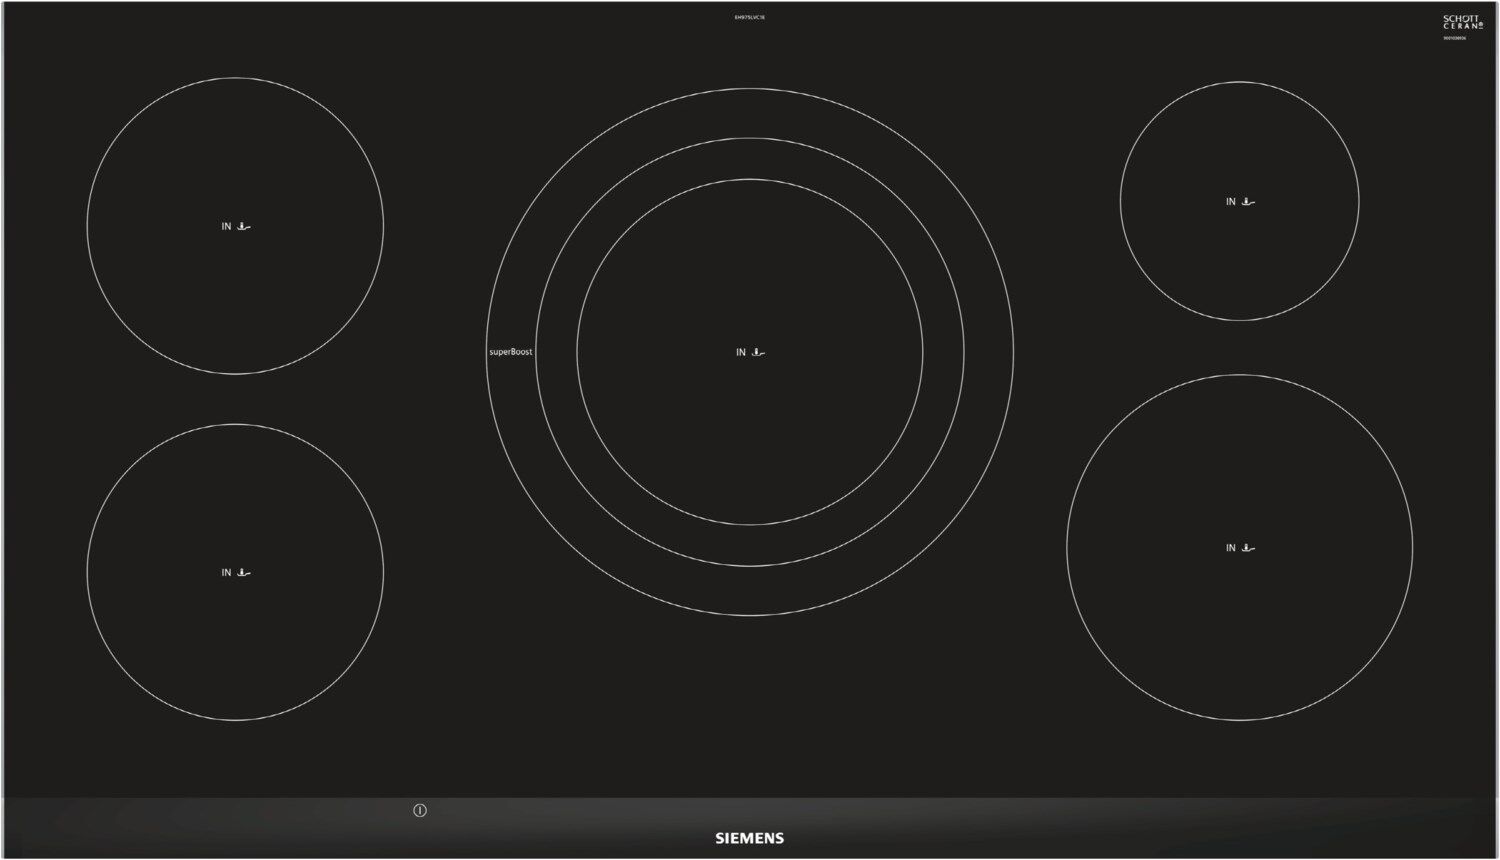The image size is (1500, 860).
Task: Click the IN label of center zone
Action: point(741,352)
